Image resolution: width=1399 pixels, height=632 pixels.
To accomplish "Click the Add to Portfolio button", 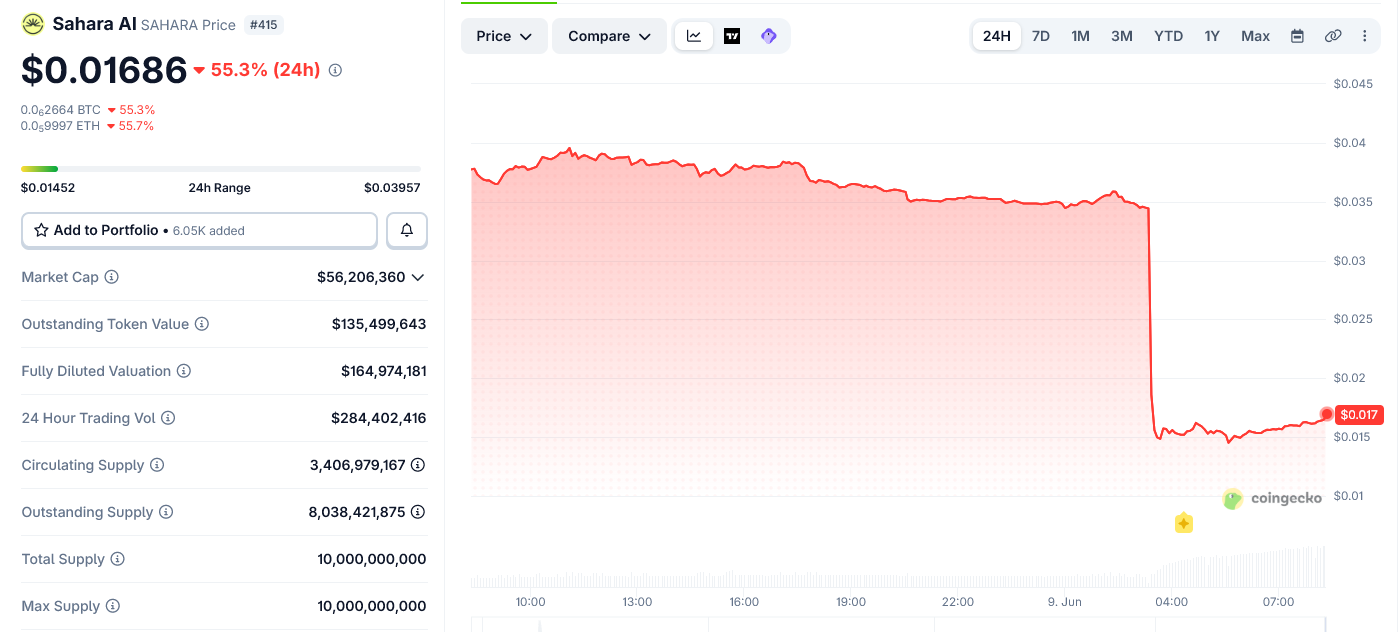I will 199,230.
